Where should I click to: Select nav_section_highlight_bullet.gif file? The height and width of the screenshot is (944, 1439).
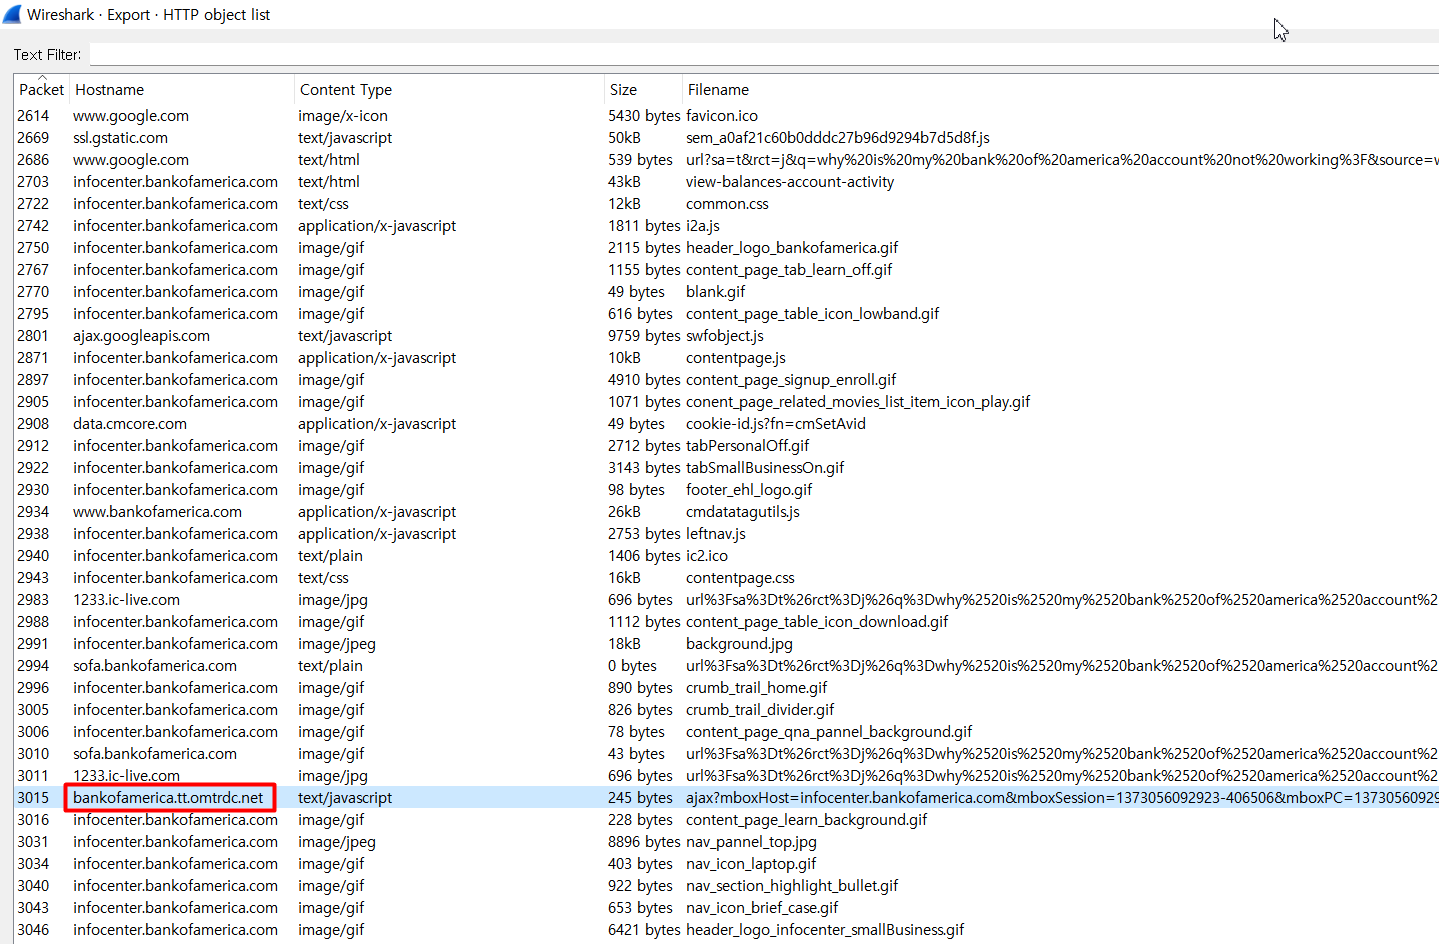pyautogui.click(x=792, y=886)
